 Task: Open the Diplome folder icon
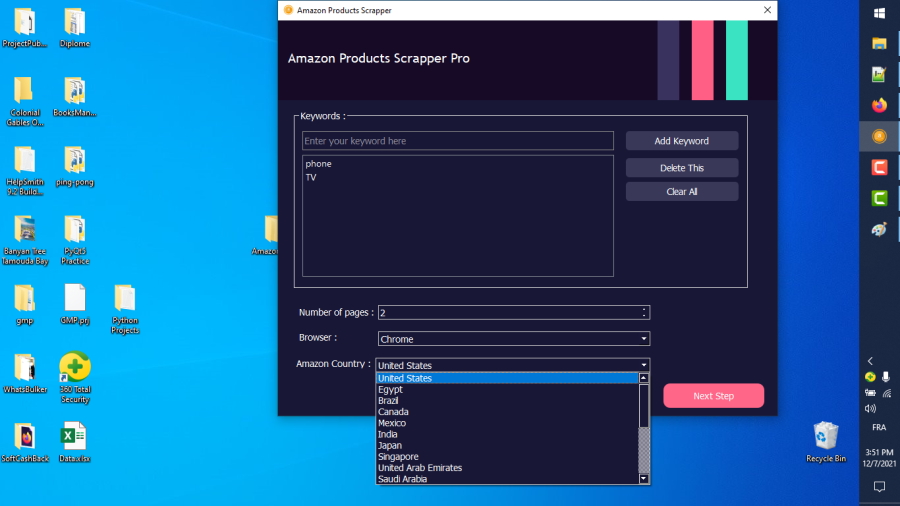75,27
